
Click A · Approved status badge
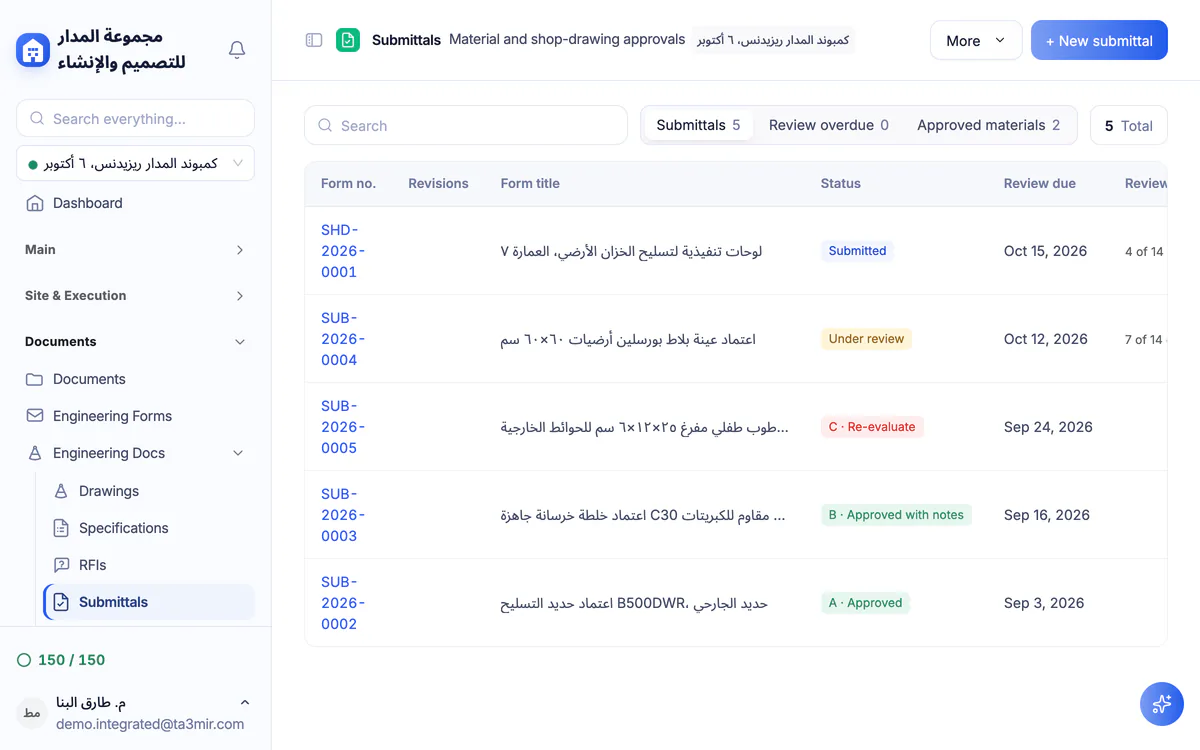coord(865,603)
